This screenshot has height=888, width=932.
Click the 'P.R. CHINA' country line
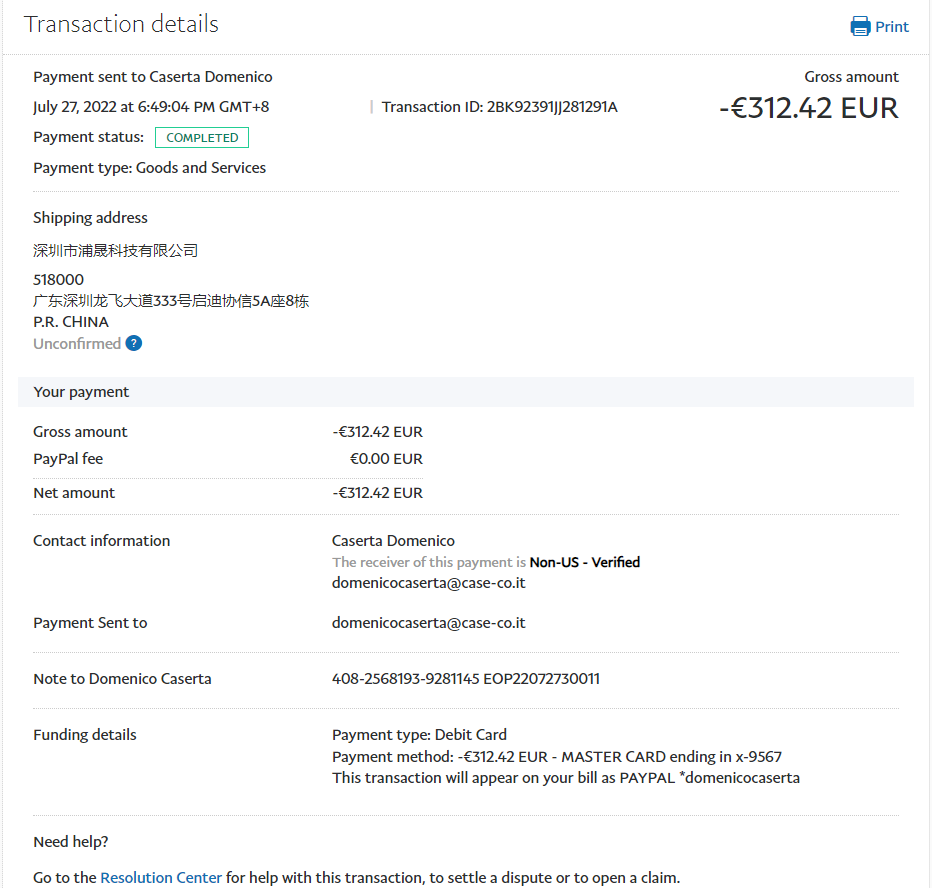[x=71, y=322]
